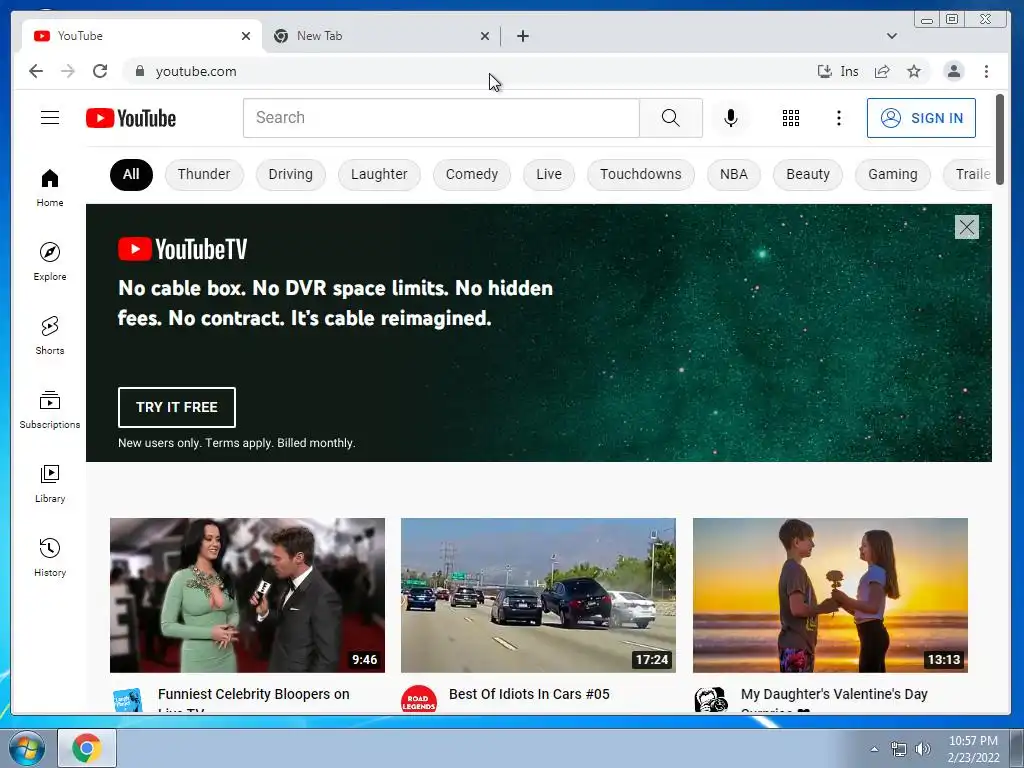Click the site lock icon
This screenshot has width=1024, height=768.
tap(139, 71)
